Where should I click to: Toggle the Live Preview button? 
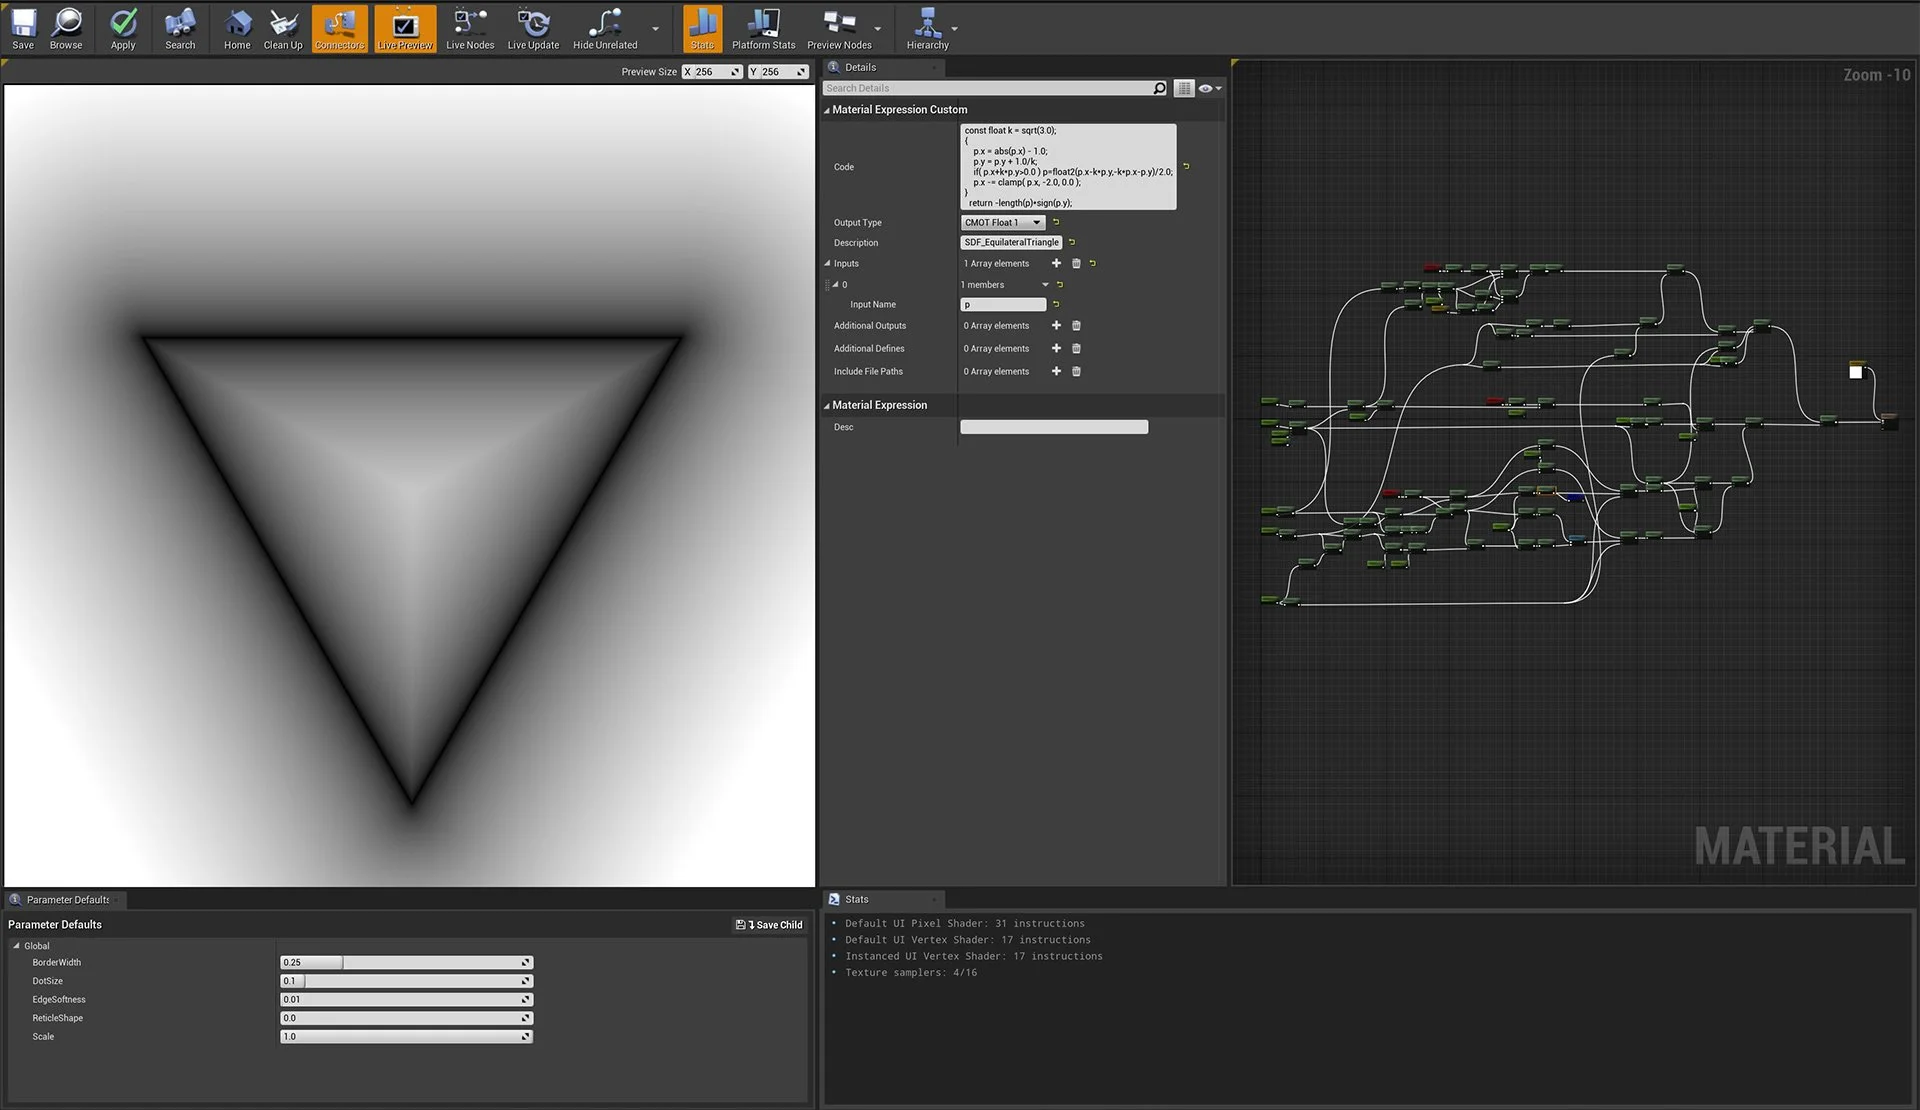pos(405,28)
